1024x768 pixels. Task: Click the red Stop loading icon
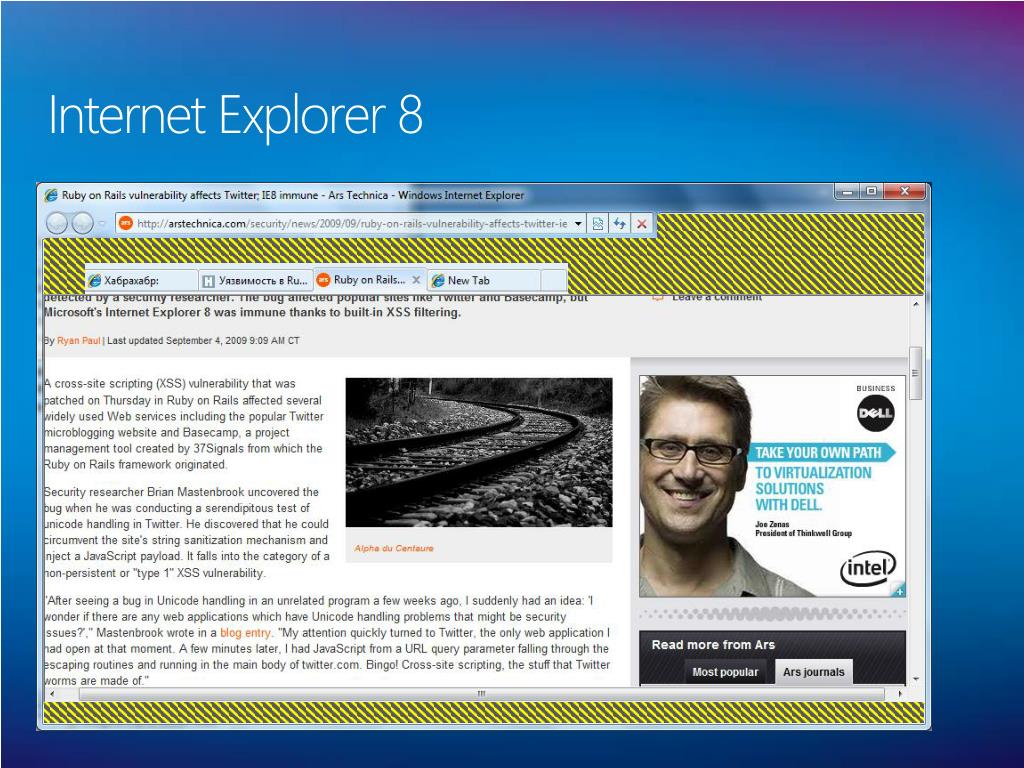coord(642,223)
